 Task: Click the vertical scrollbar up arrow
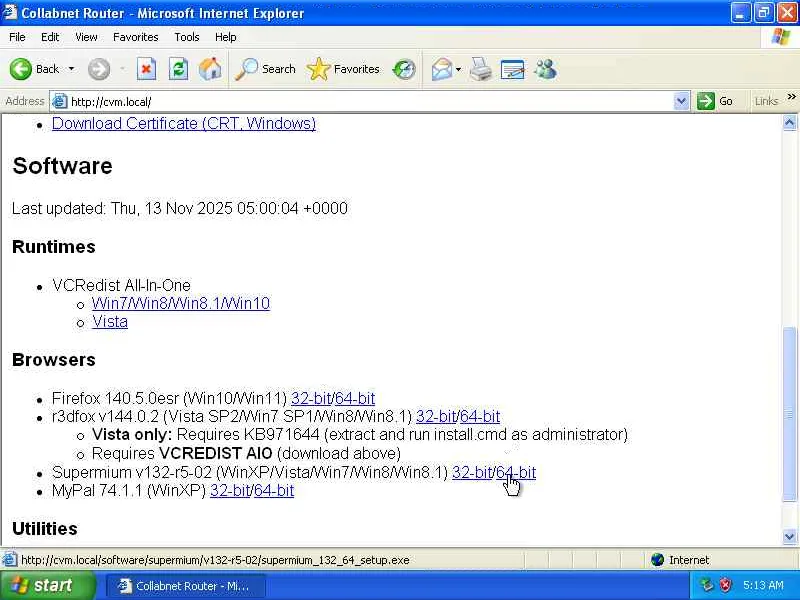(x=789, y=122)
